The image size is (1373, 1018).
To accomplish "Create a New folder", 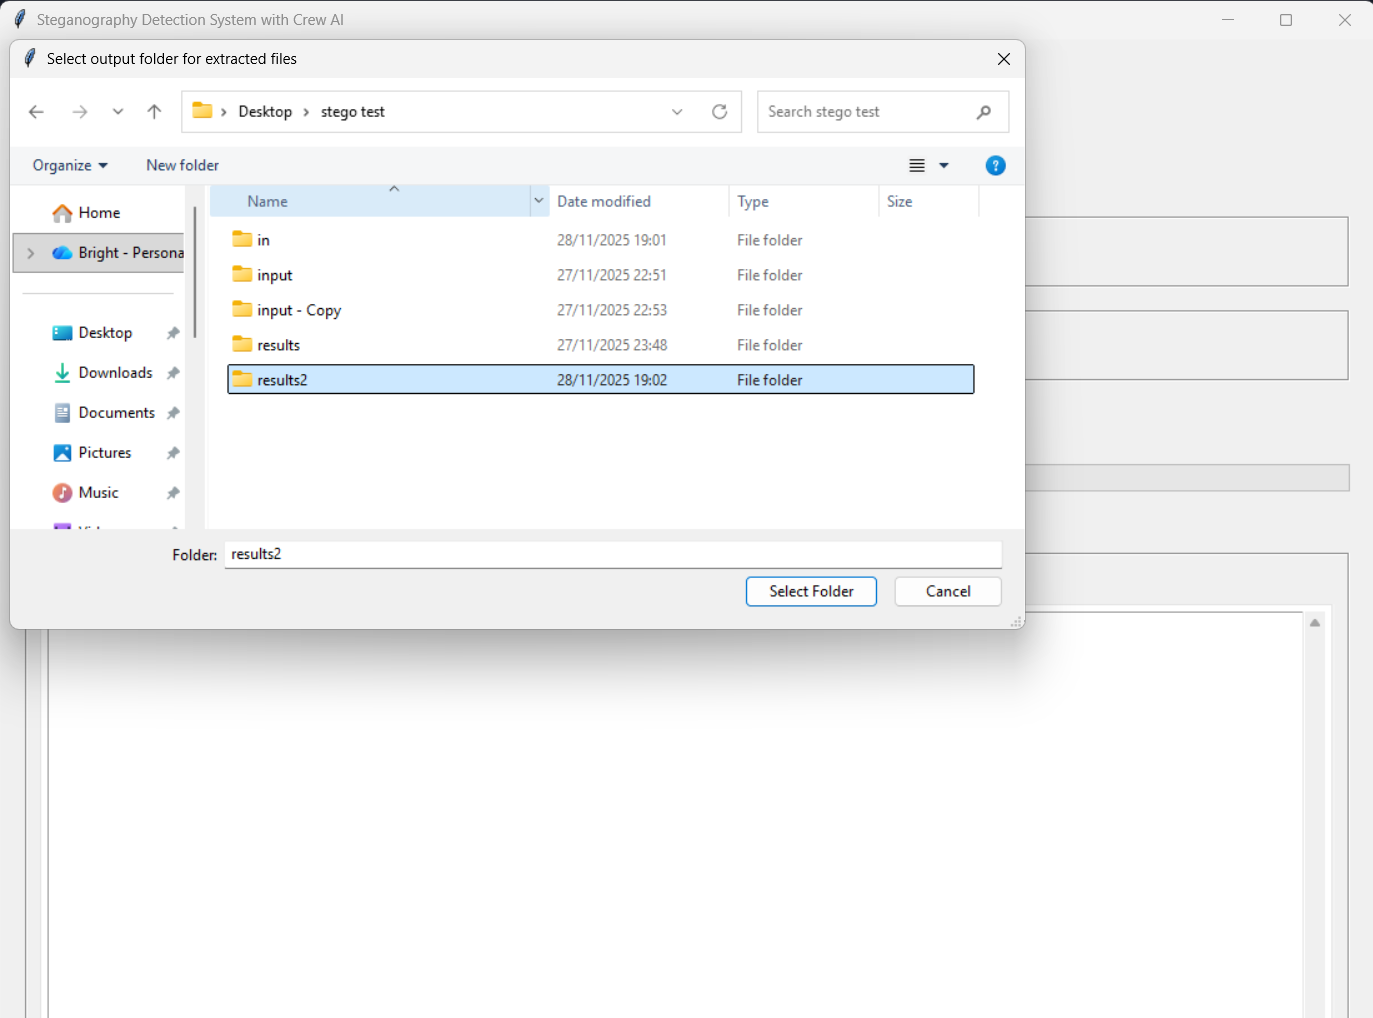I will click(x=182, y=165).
